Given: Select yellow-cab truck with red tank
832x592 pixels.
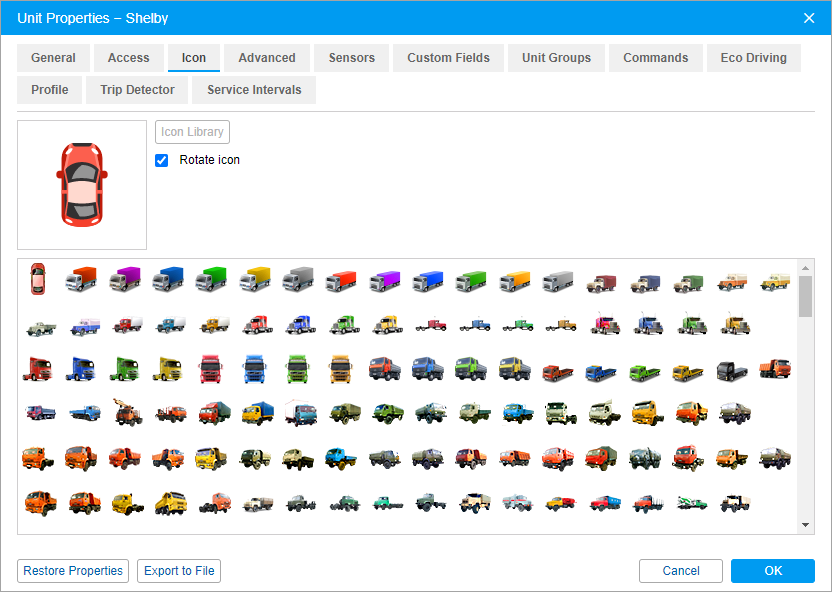Looking at the screenshot, I should click(560, 502).
